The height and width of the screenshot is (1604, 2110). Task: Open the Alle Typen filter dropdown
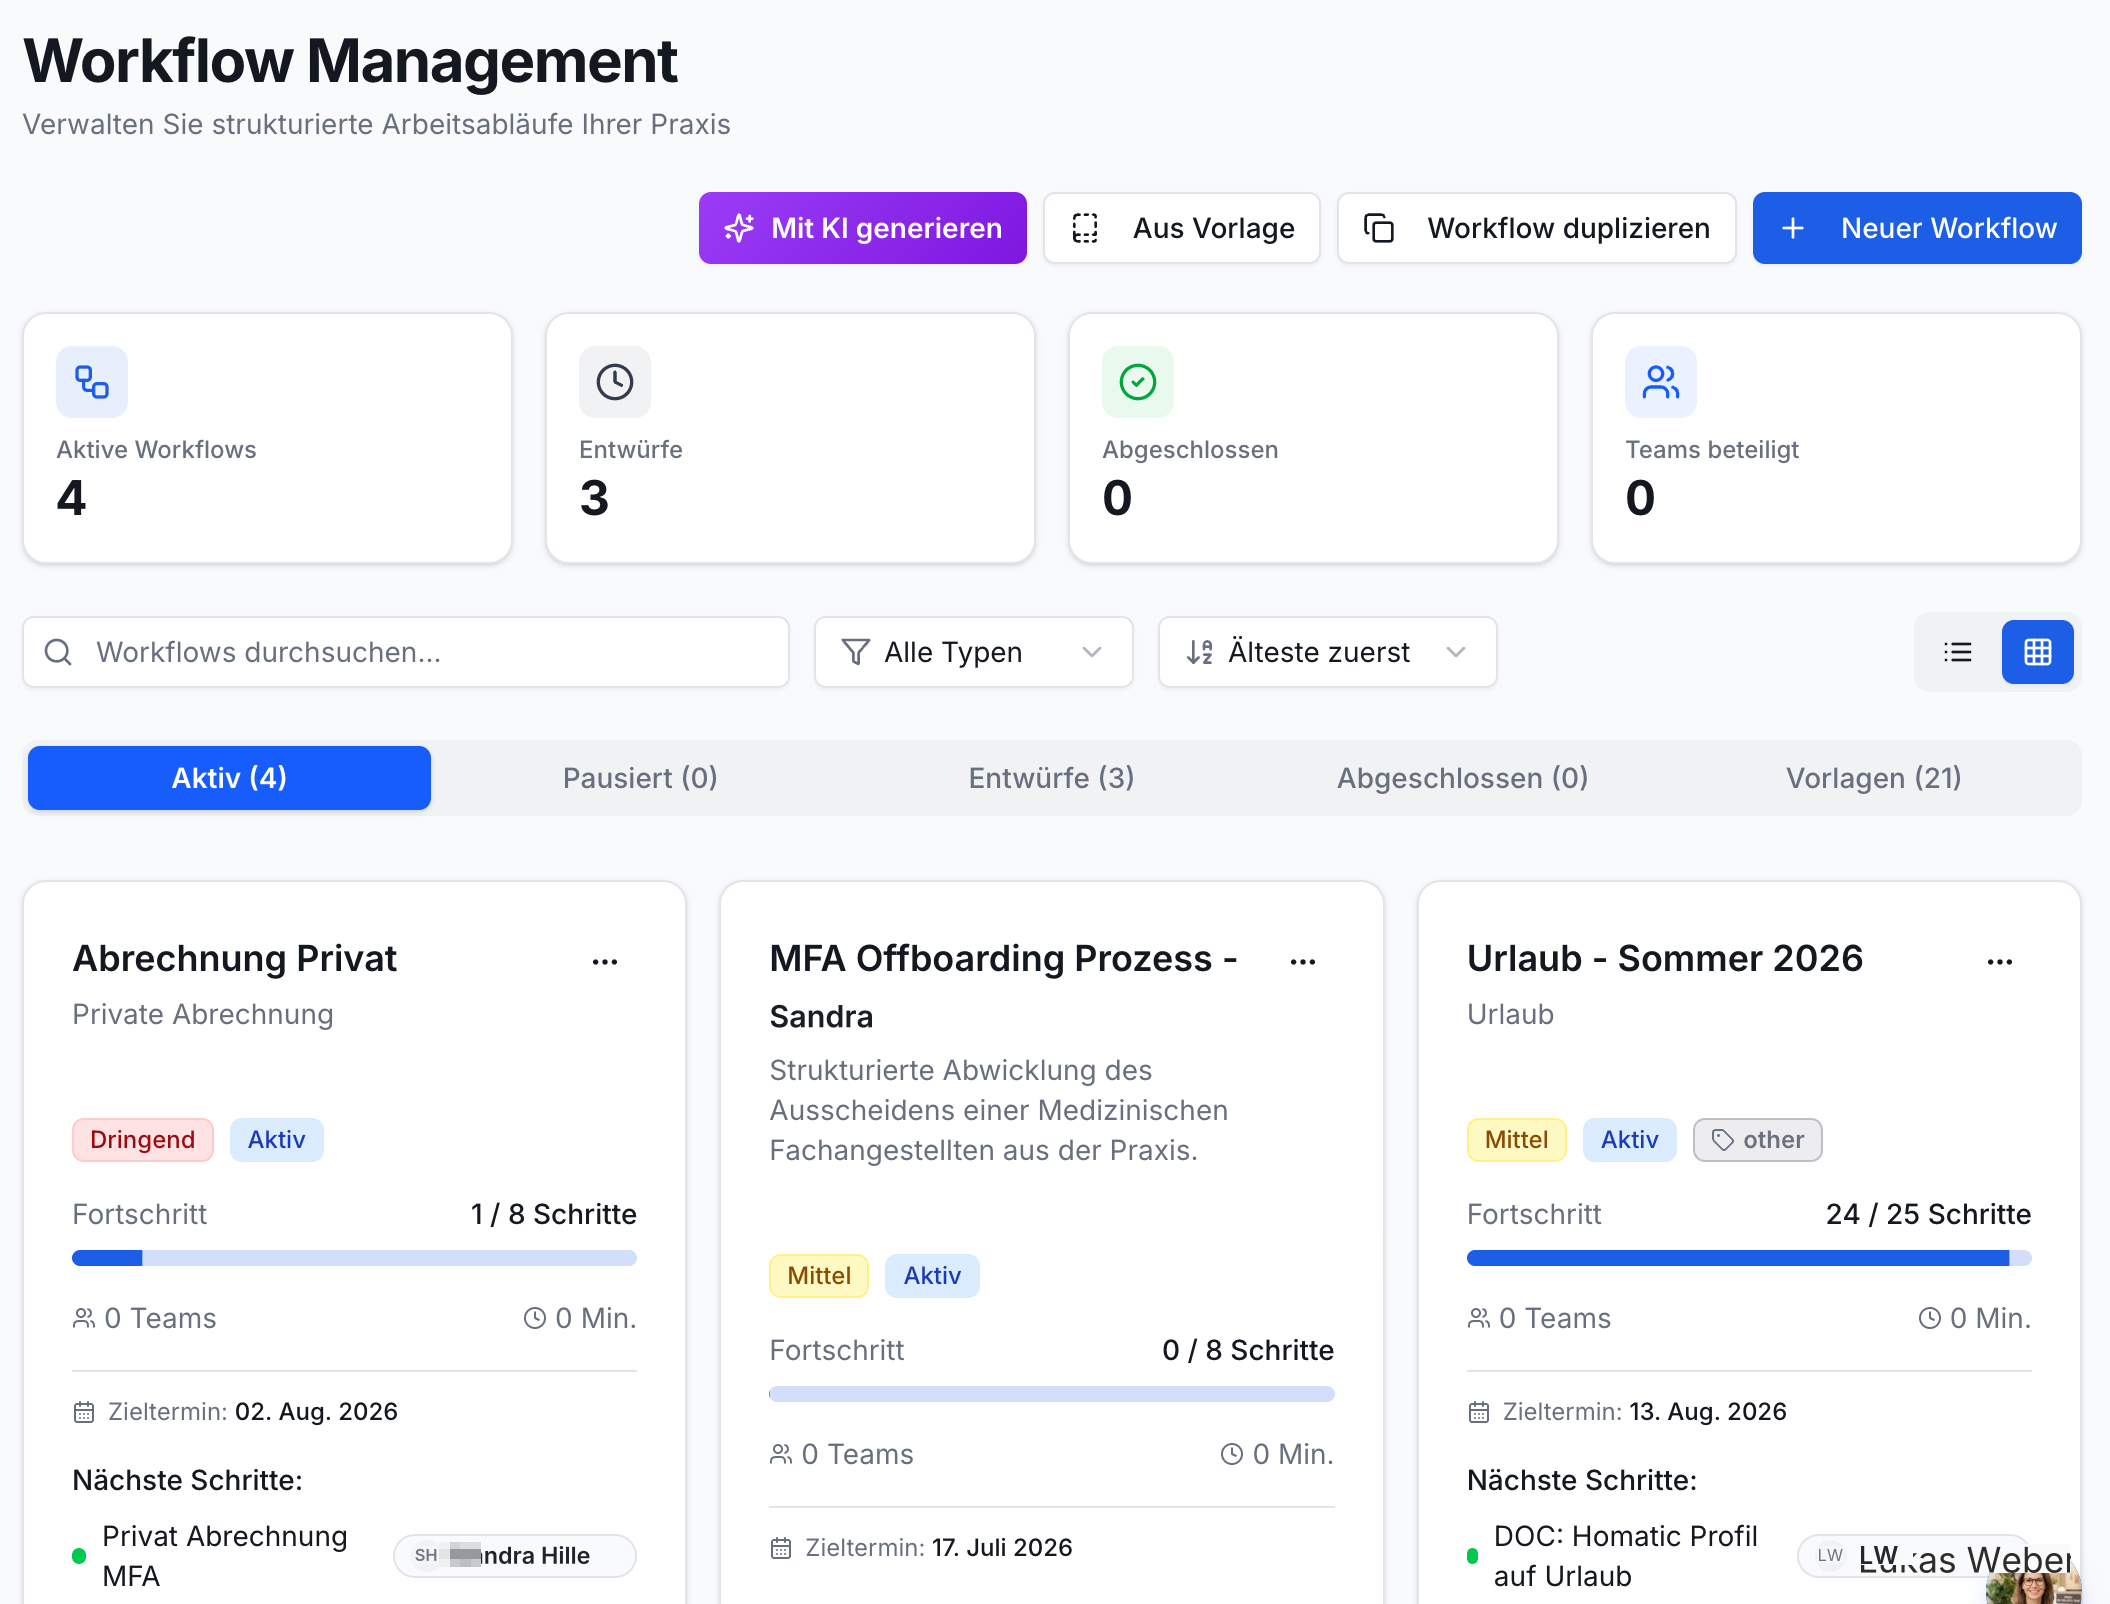pyautogui.click(x=974, y=652)
